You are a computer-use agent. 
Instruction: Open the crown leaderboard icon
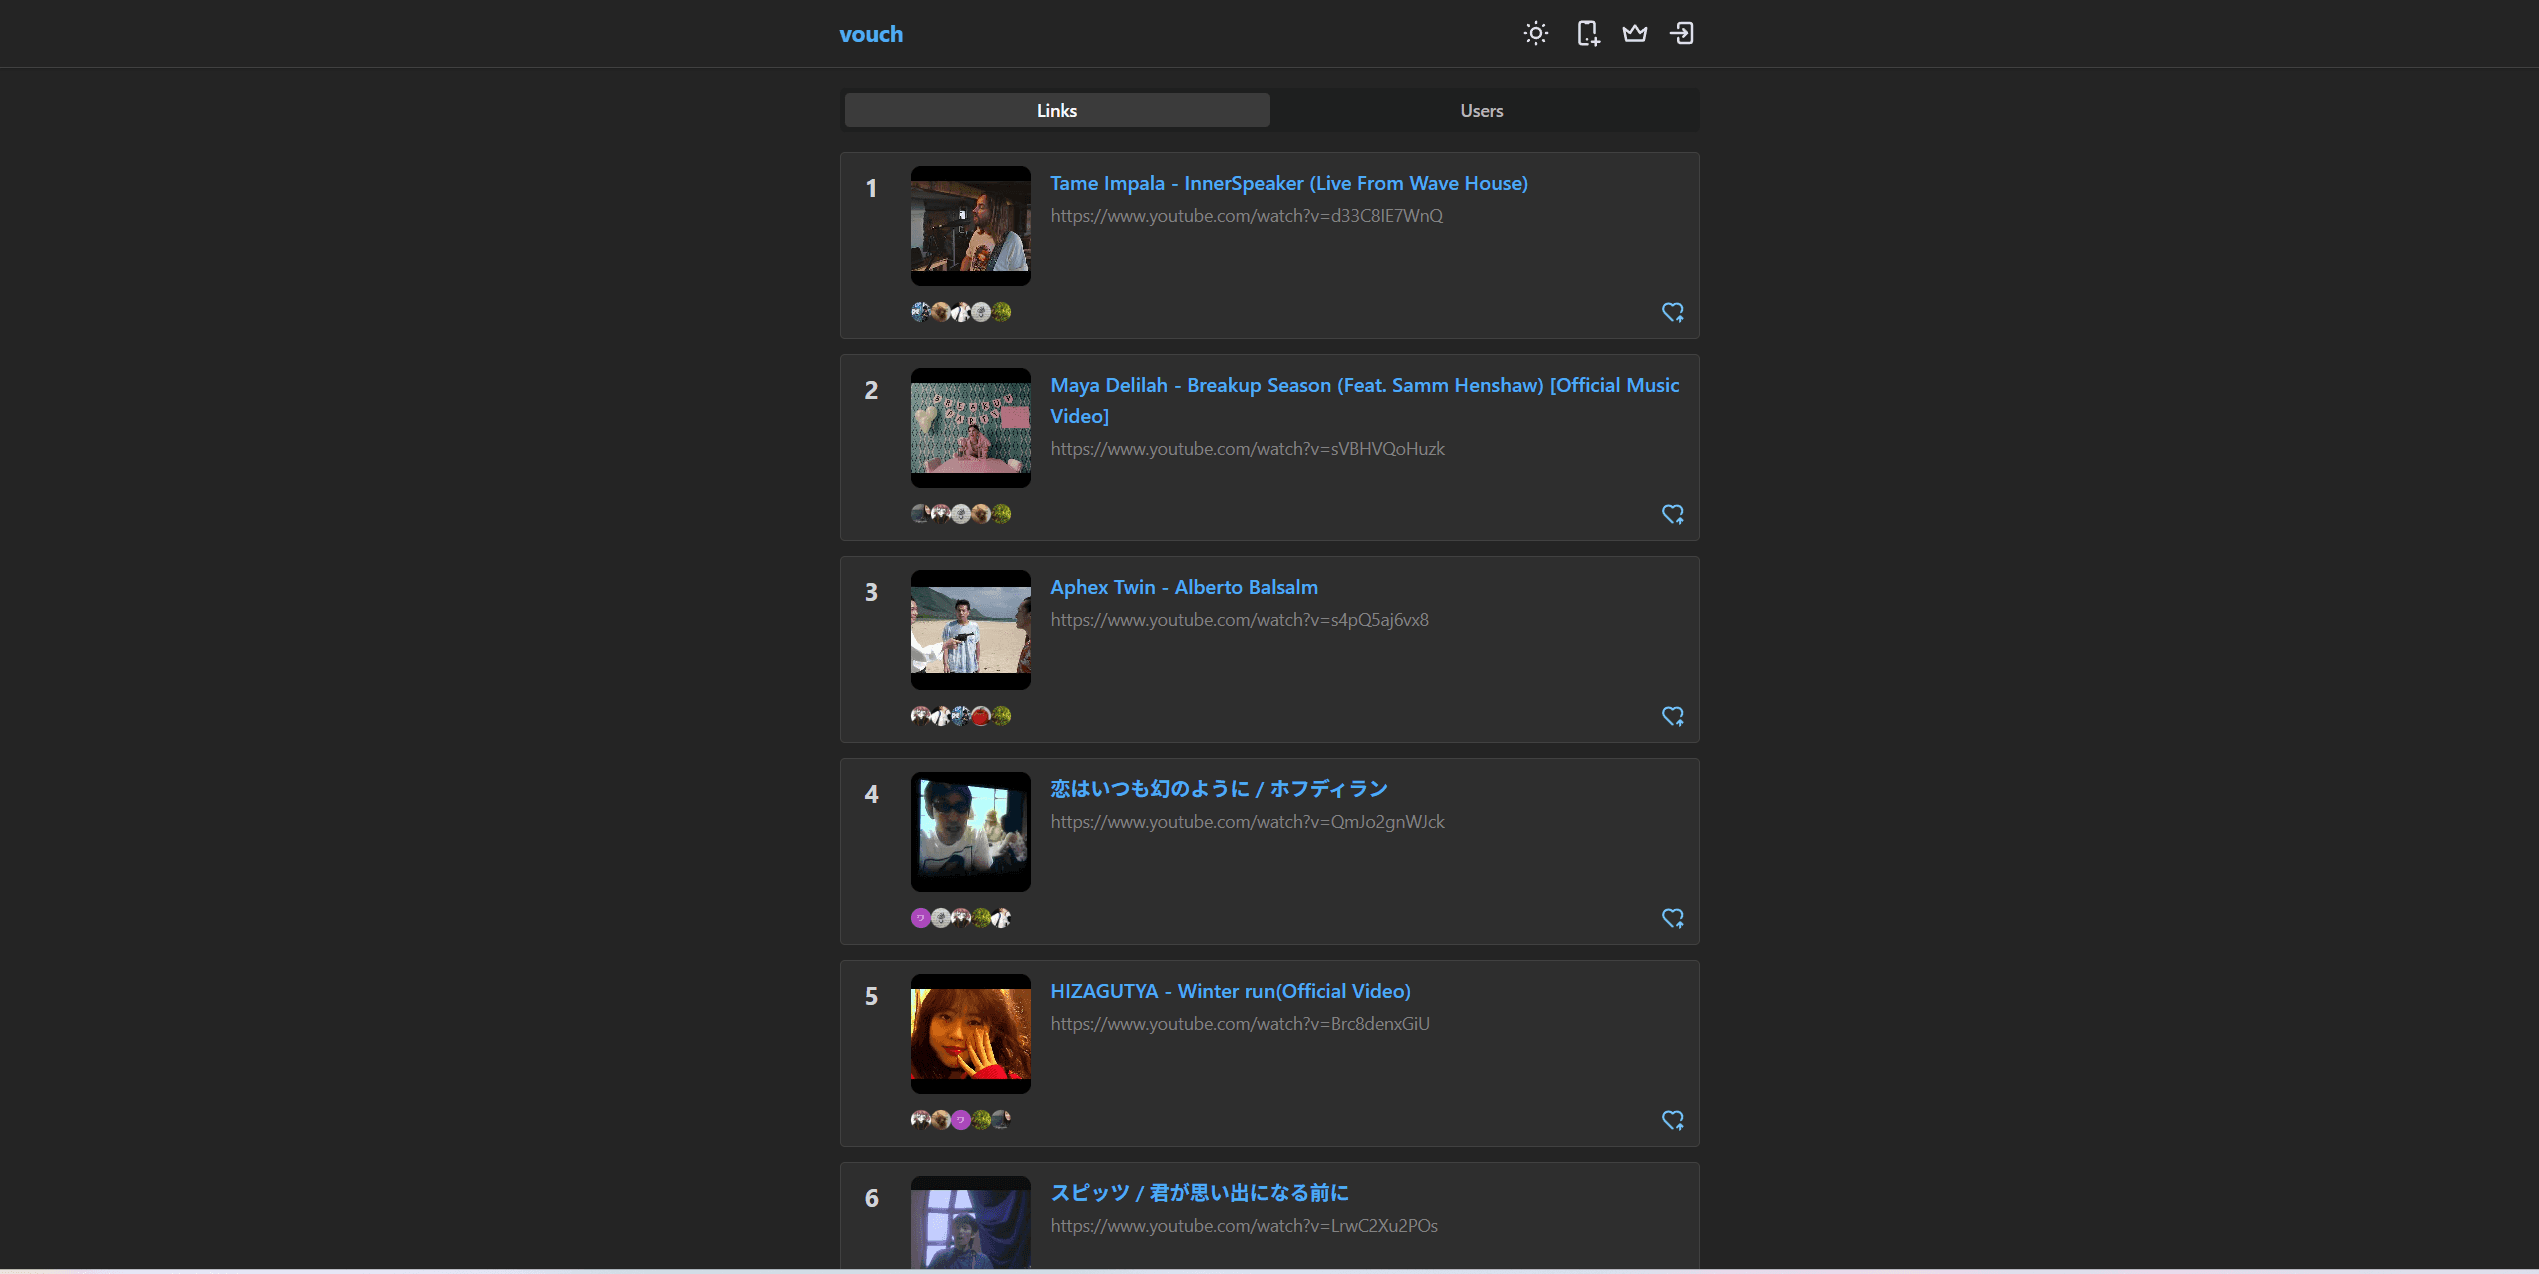[x=1635, y=33]
